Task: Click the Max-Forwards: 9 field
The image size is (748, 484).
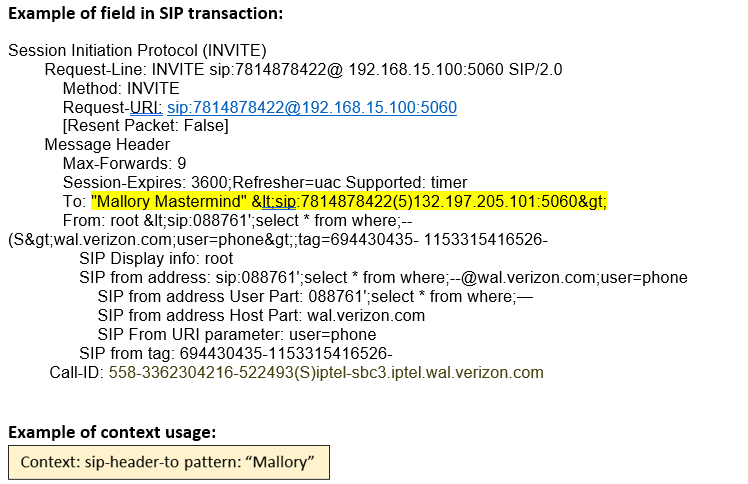Action: [x=124, y=163]
